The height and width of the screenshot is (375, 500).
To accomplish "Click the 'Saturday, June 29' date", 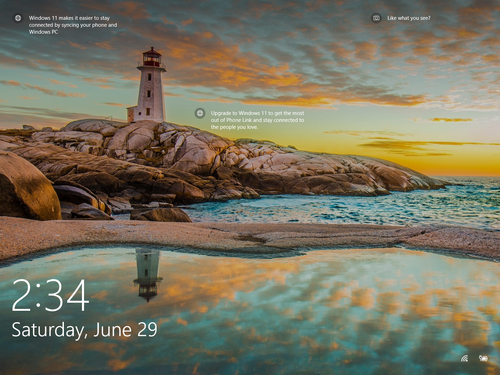I will click(84, 330).
